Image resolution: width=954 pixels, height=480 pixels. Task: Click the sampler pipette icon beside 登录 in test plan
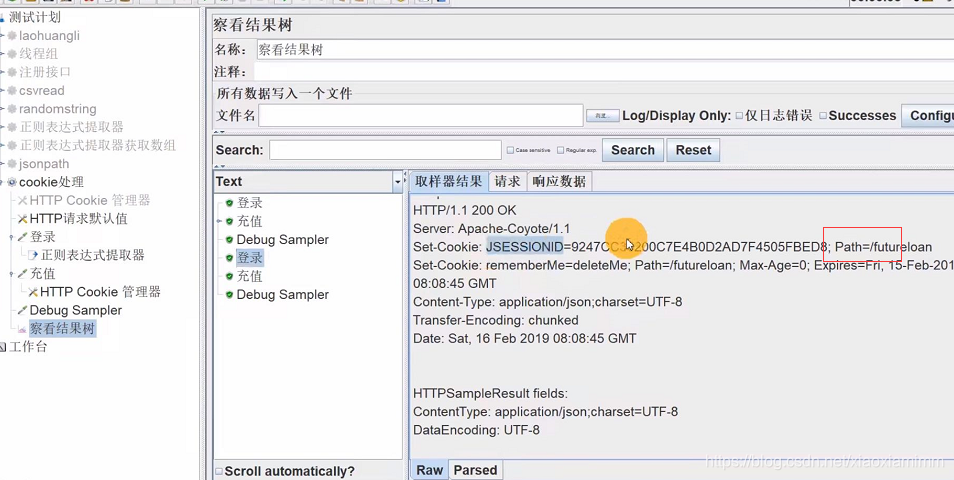click(x=23, y=237)
